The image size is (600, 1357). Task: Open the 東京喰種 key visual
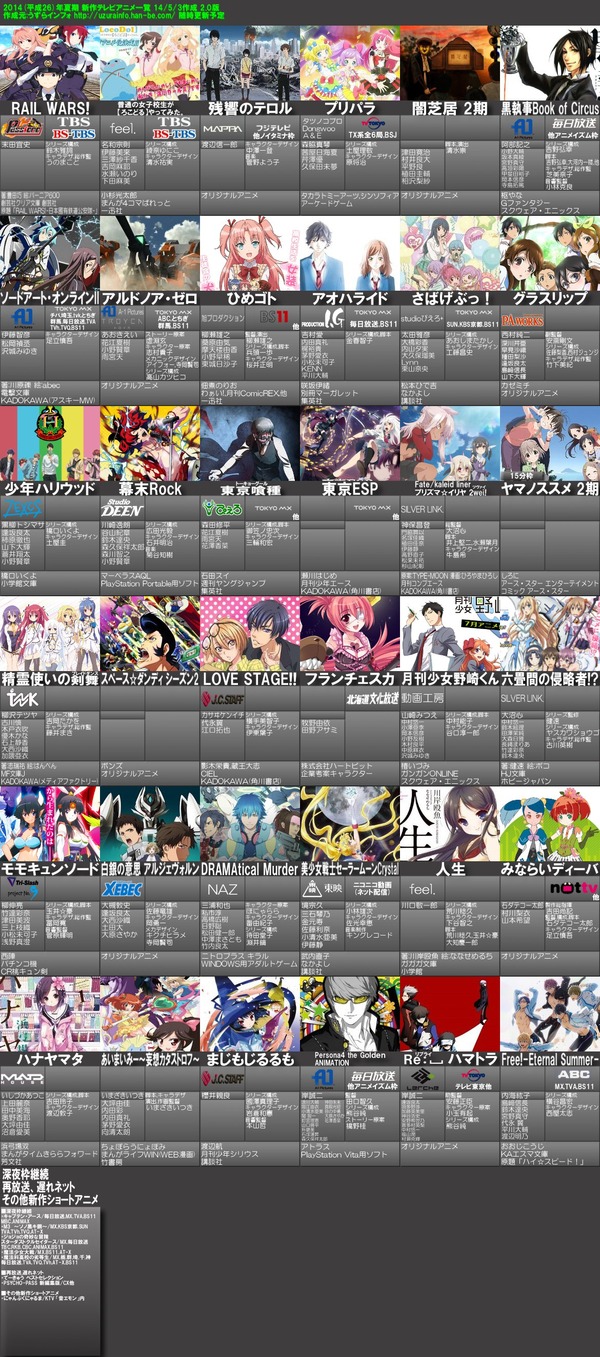tap(250, 442)
